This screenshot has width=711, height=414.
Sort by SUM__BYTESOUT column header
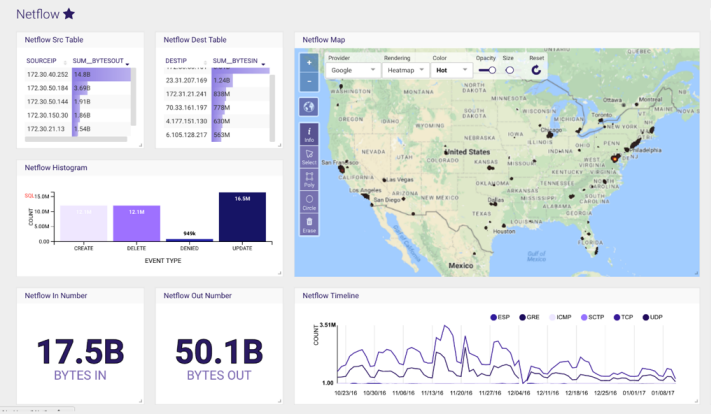100,60
